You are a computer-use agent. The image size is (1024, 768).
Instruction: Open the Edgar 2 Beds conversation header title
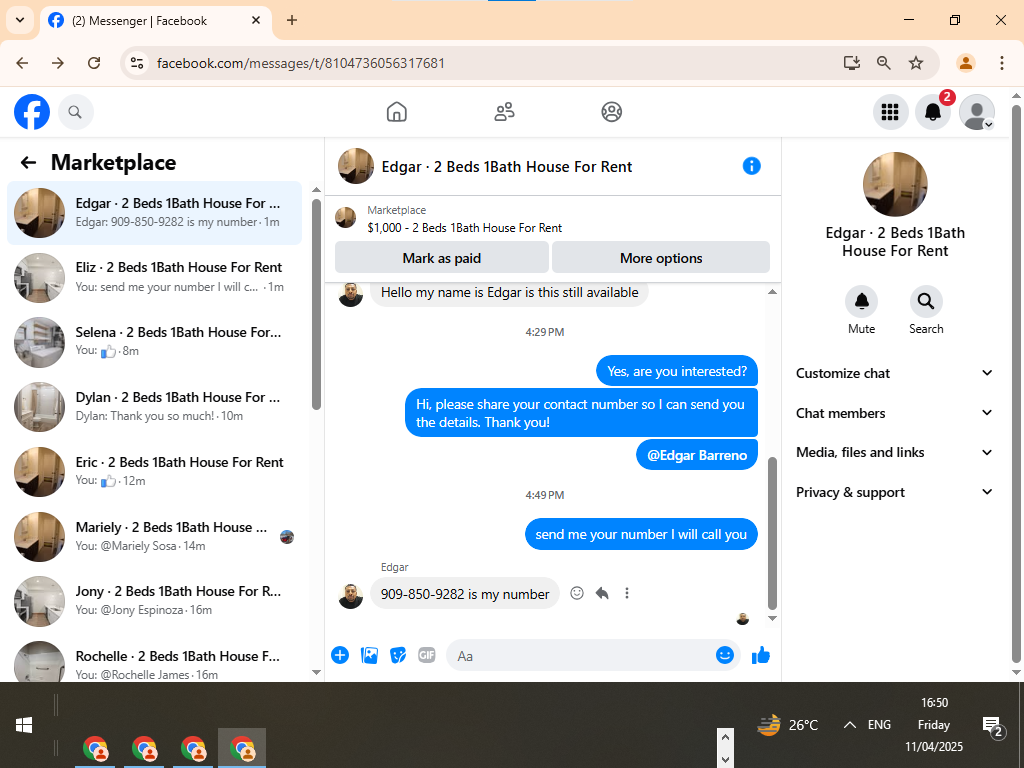click(506, 167)
